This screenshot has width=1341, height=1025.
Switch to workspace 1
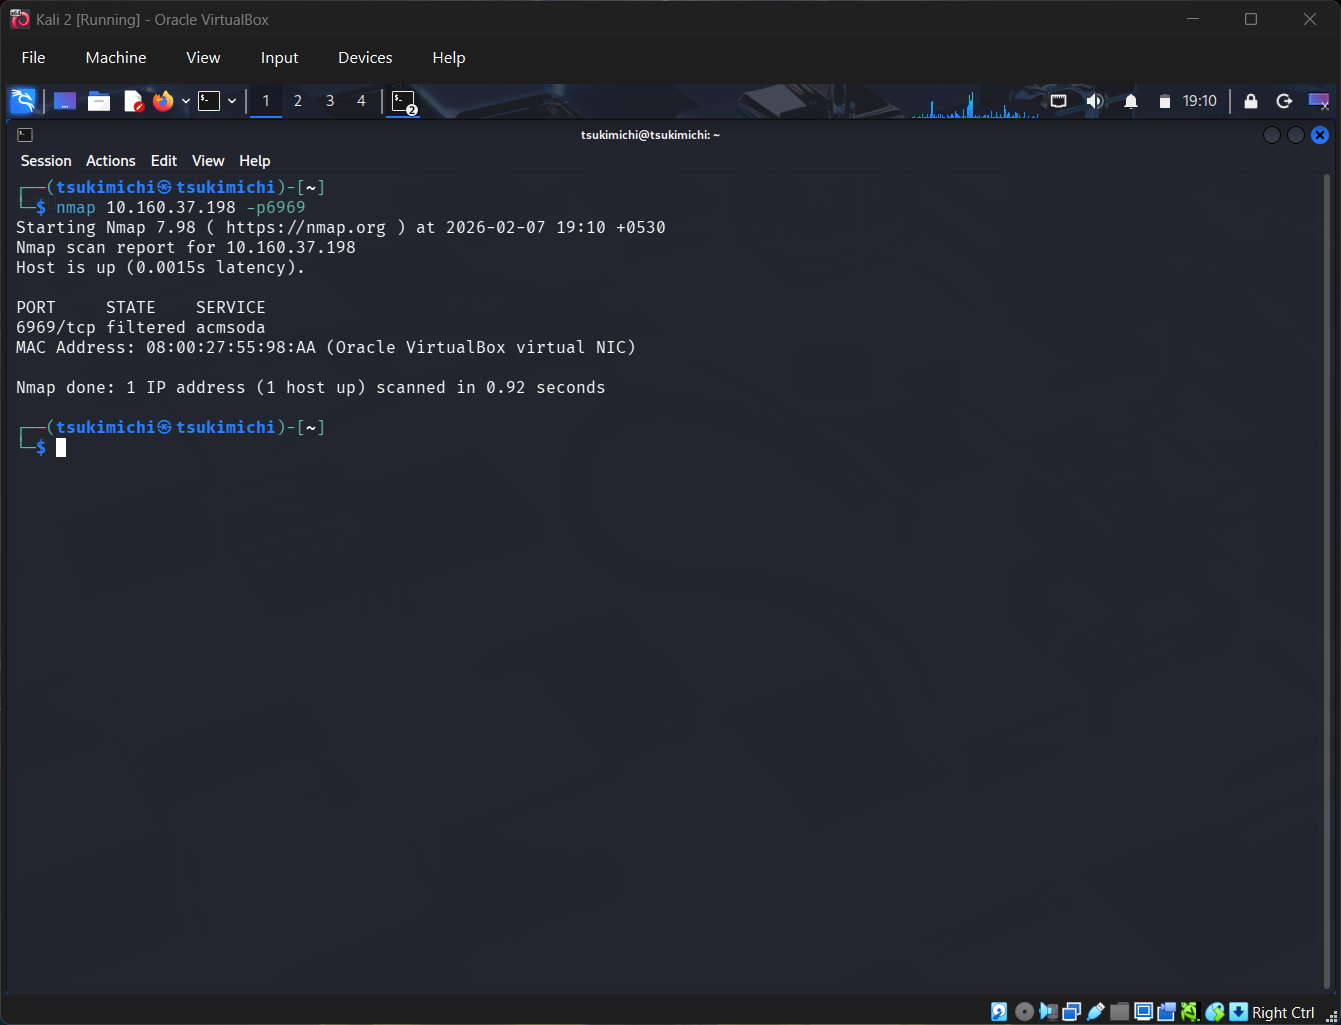coord(266,101)
